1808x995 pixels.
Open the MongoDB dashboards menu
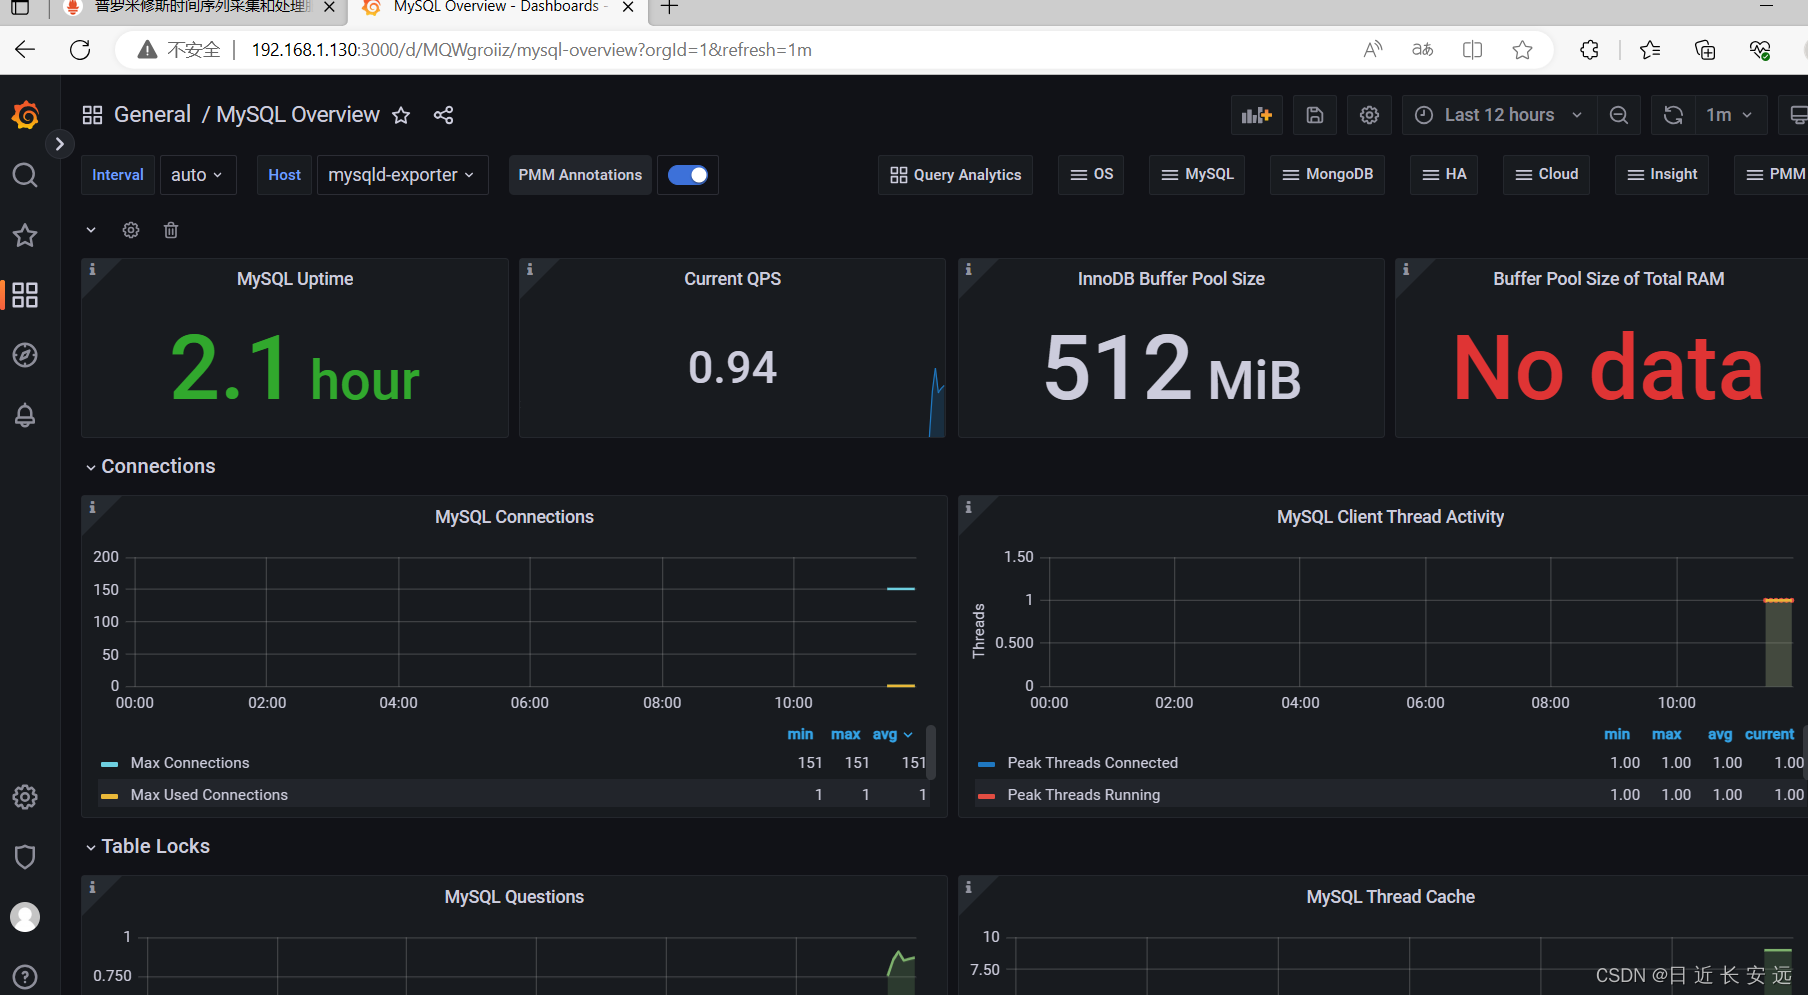click(1327, 175)
